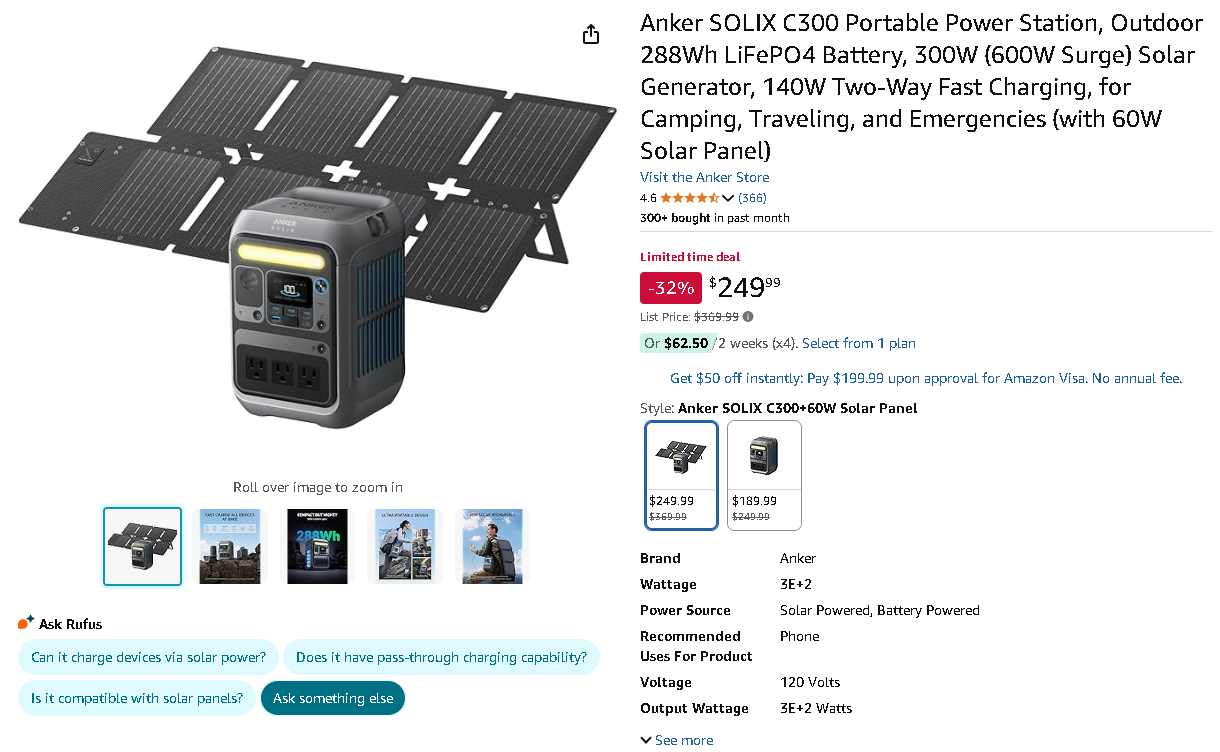This screenshot has width=1220, height=752.
Task: Open the 'Select from 1 plan' payment options
Action: coord(858,343)
